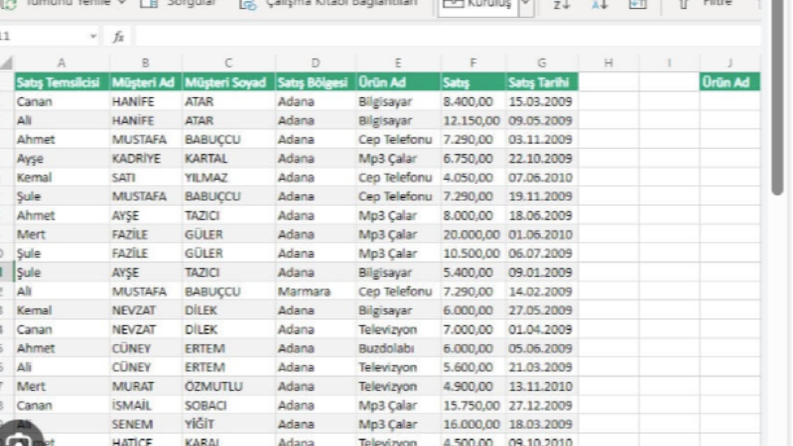This screenshot has width=793, height=446.
Task: Click the cell containing SOBACI
Action: (x=229, y=406)
